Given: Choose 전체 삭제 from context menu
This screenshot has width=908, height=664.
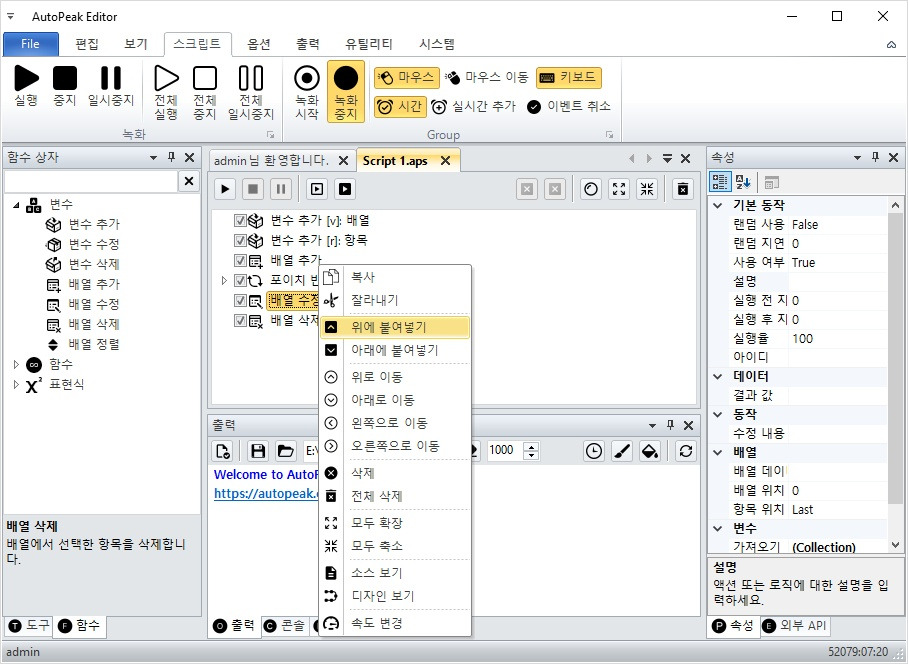Looking at the screenshot, I should [395, 496].
